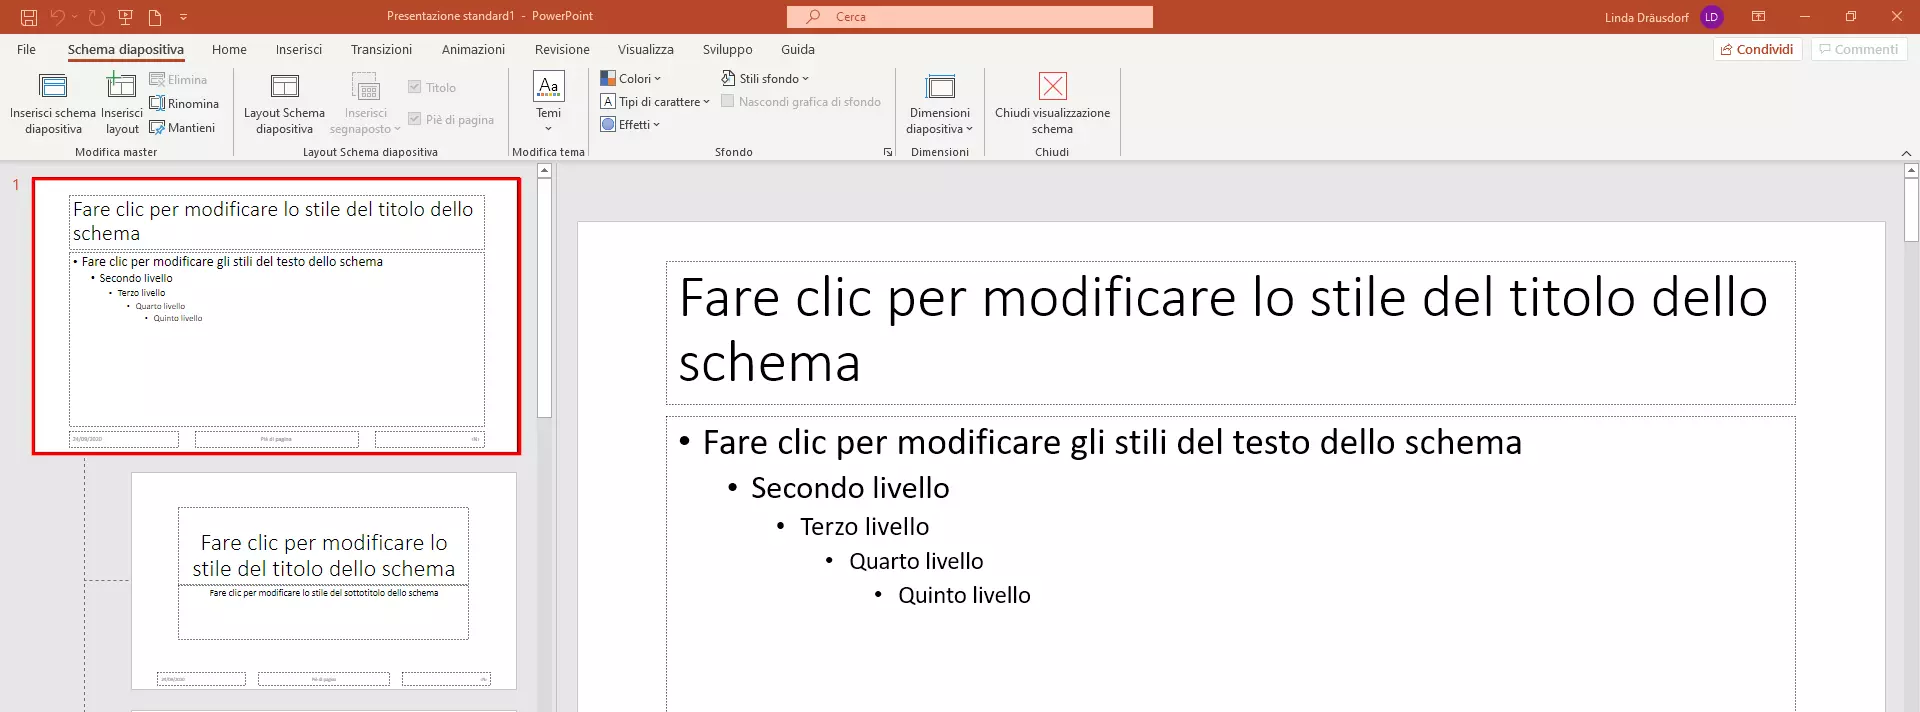Viewport: 1920px width, 712px height.
Task: Expand the Colori dropdown
Action: click(x=631, y=78)
